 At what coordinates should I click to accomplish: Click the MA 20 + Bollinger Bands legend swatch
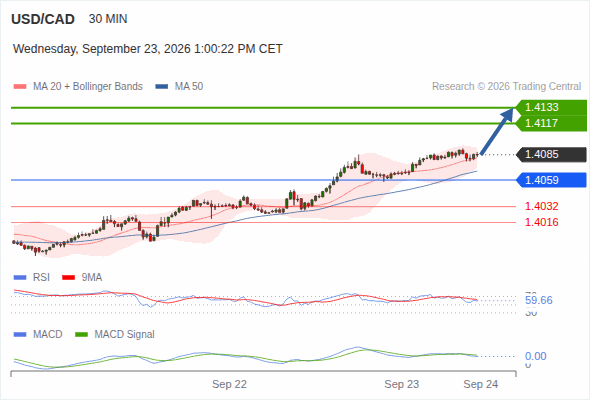pyautogui.click(x=20, y=87)
